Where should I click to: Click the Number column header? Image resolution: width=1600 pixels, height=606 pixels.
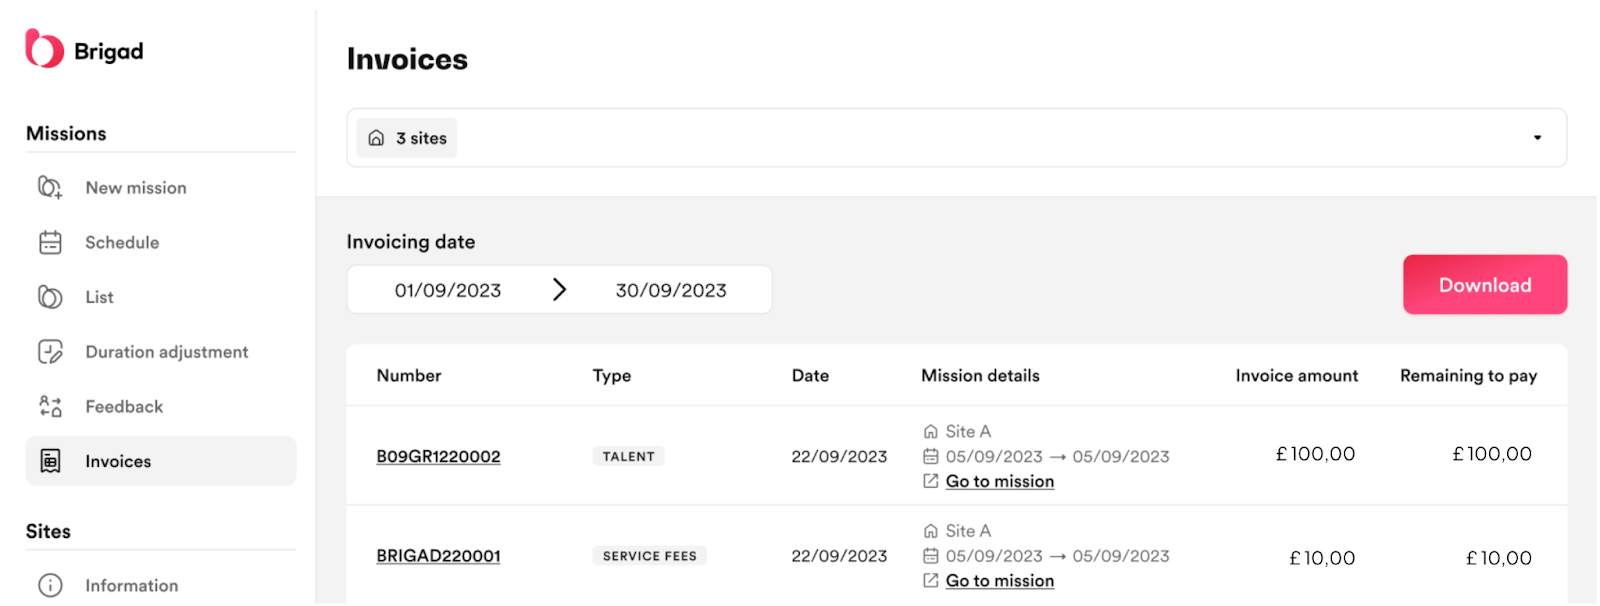pos(409,376)
